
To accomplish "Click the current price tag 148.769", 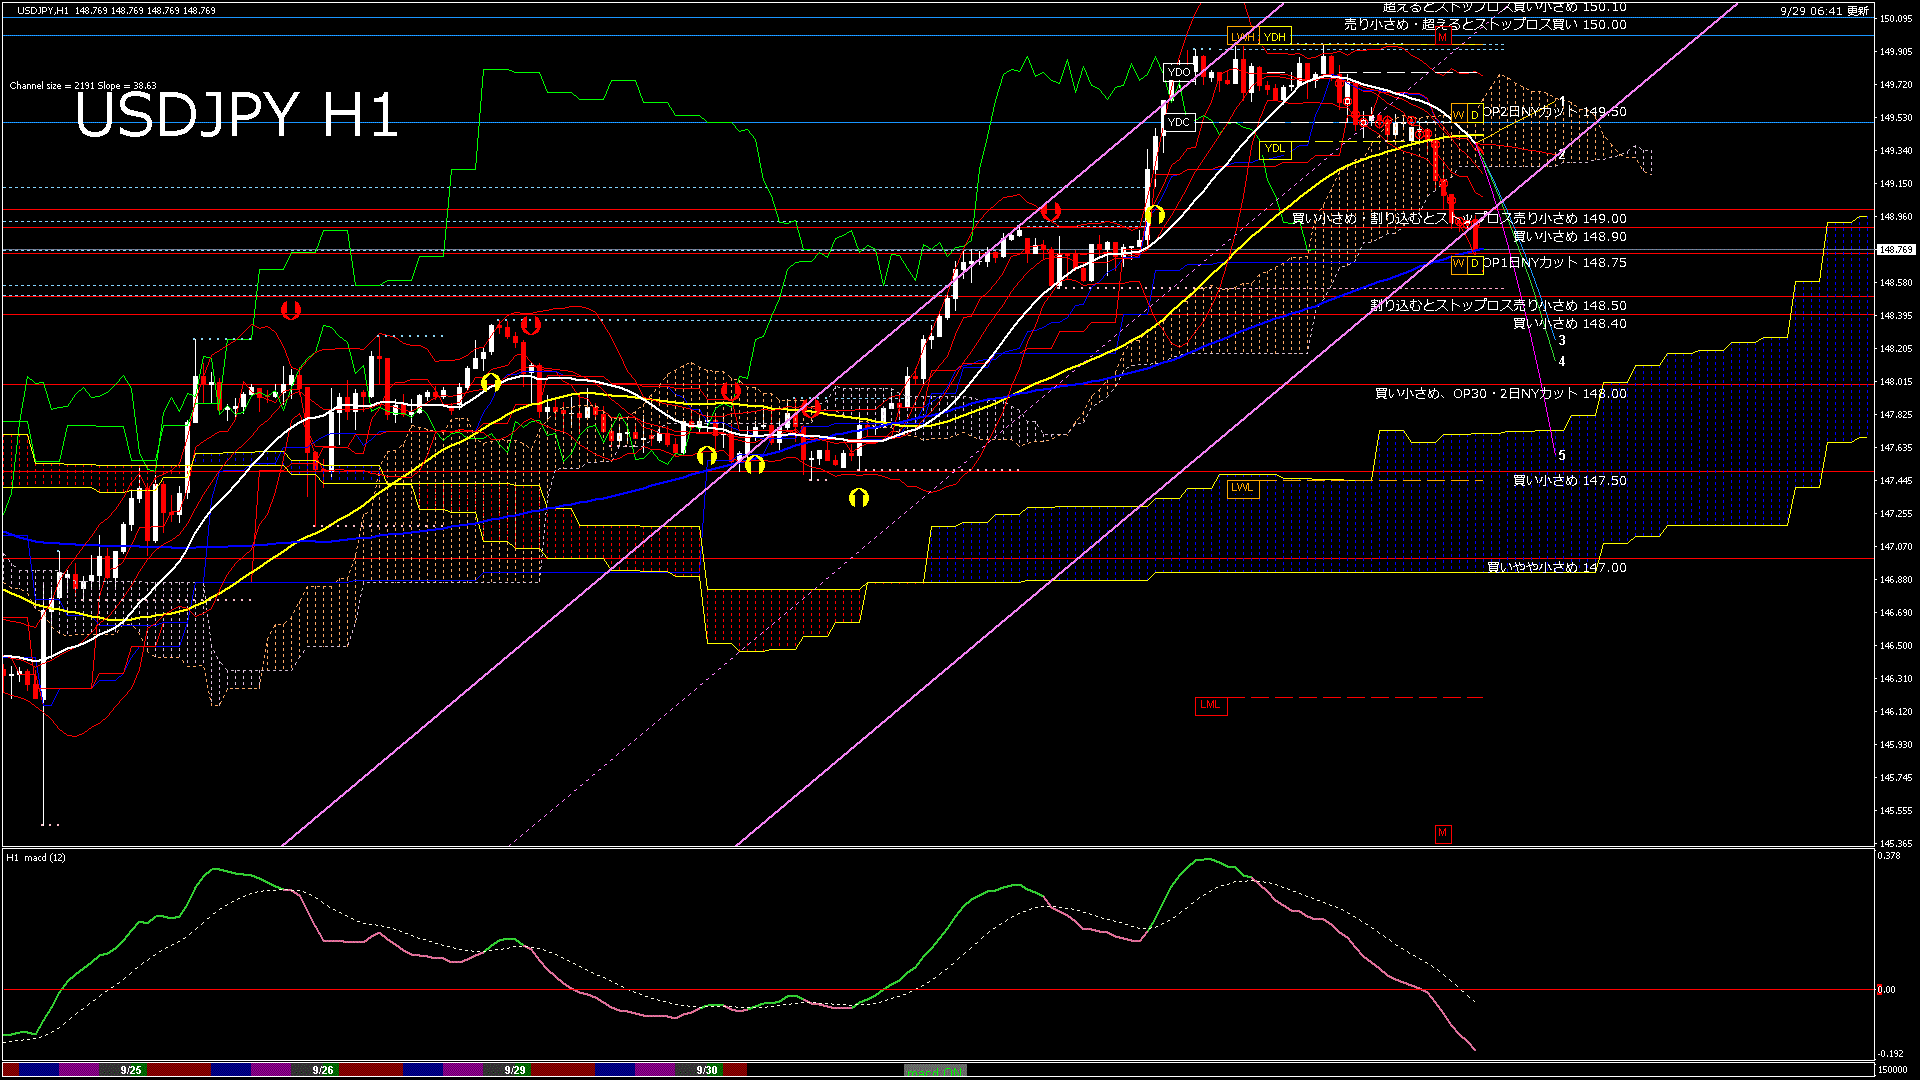I will click(1896, 249).
